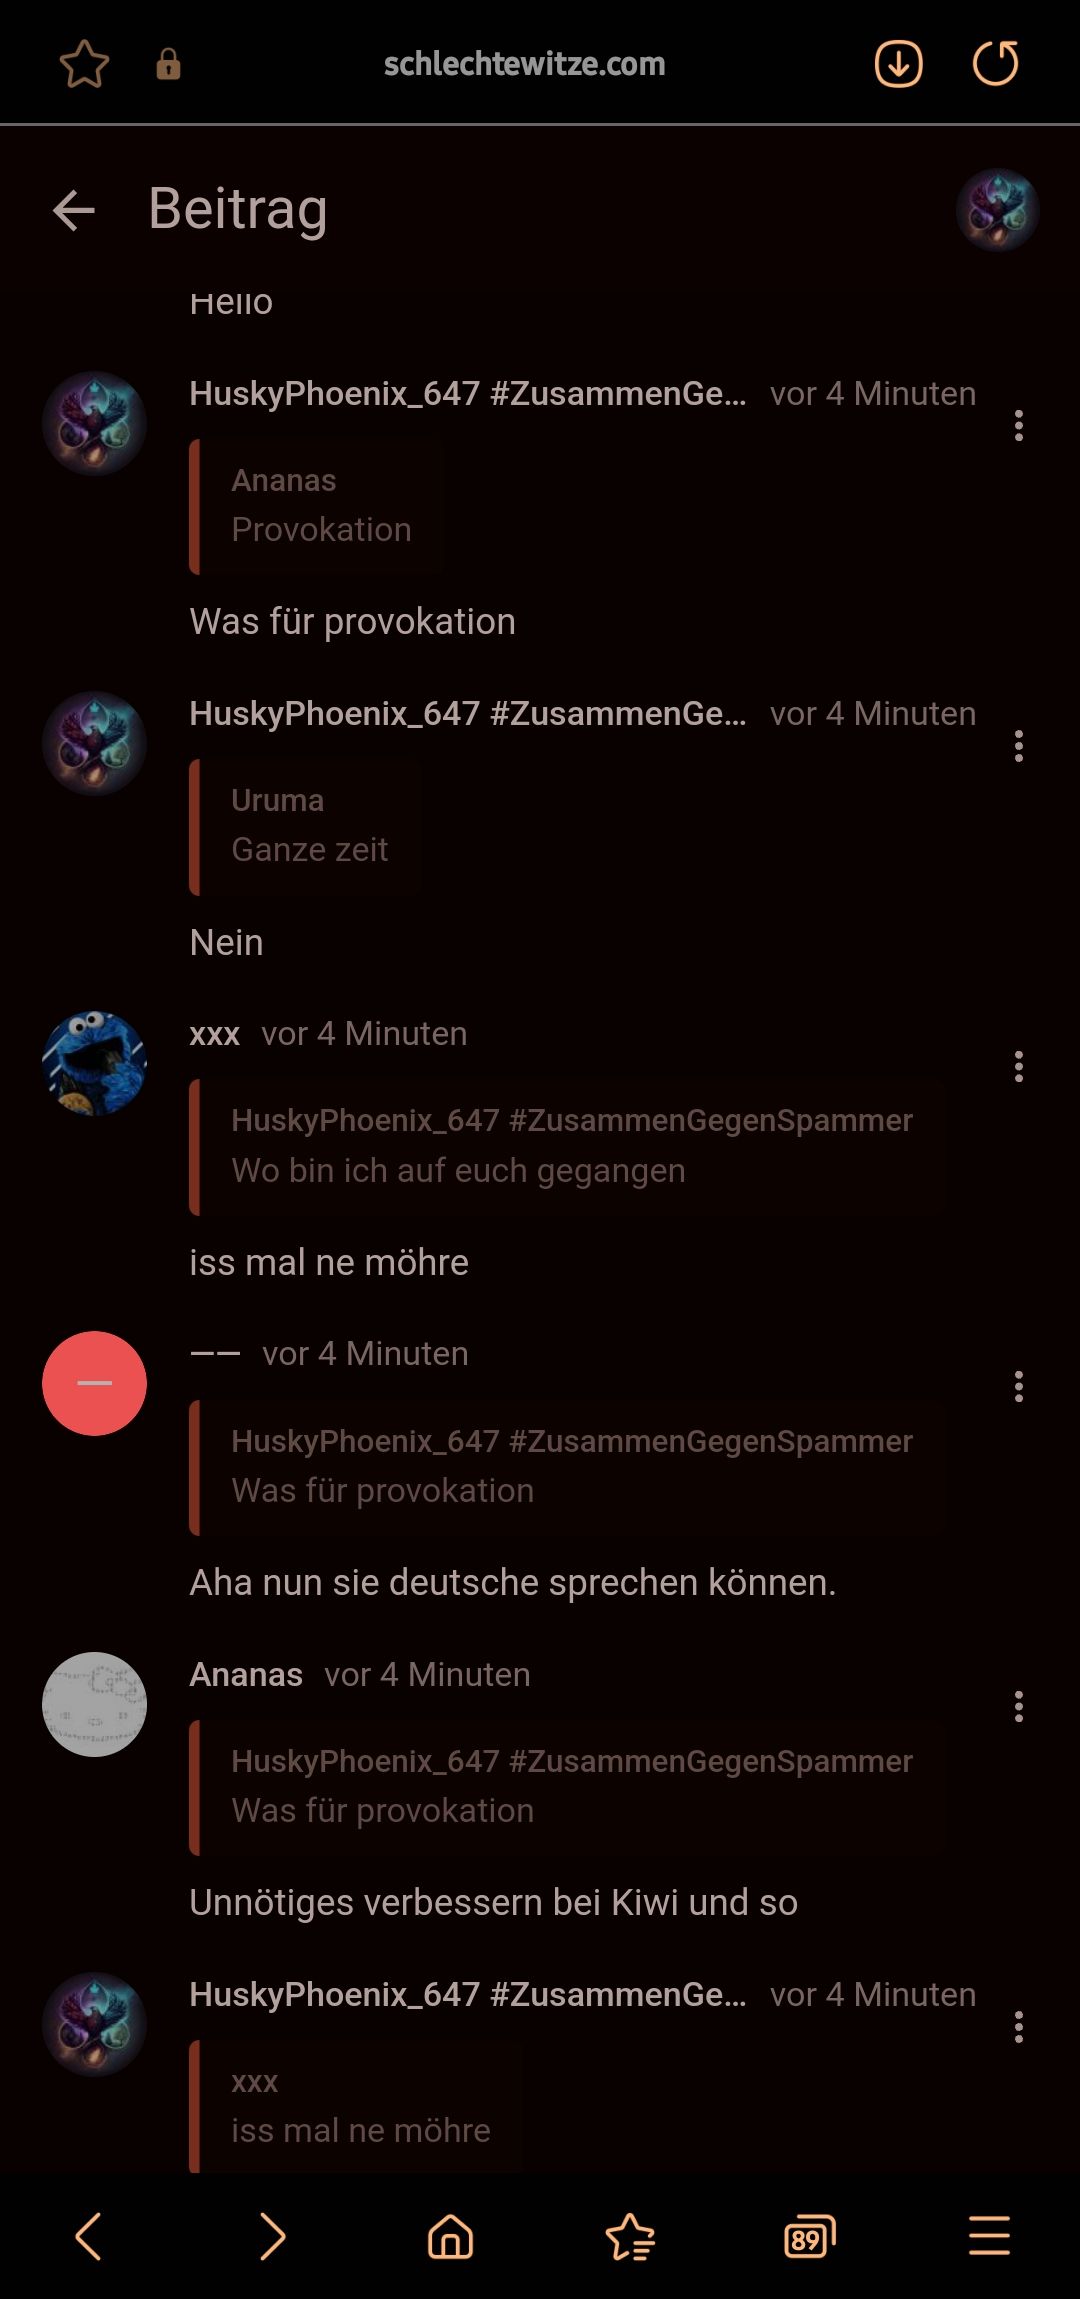Tap the schlechtewitze.com address bar
Viewport: 1080px width, 2299px height.
524,64
